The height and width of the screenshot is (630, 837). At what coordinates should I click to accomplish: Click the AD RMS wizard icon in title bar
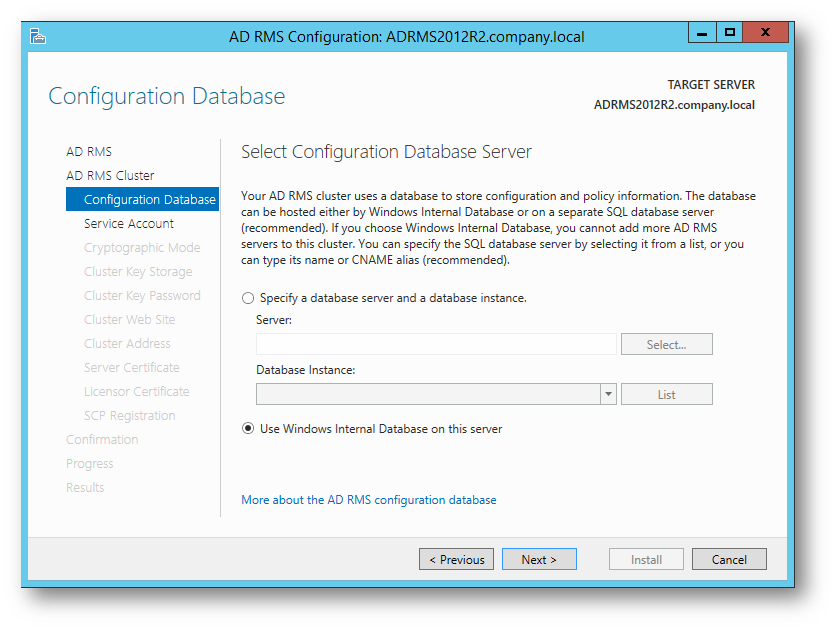38,36
